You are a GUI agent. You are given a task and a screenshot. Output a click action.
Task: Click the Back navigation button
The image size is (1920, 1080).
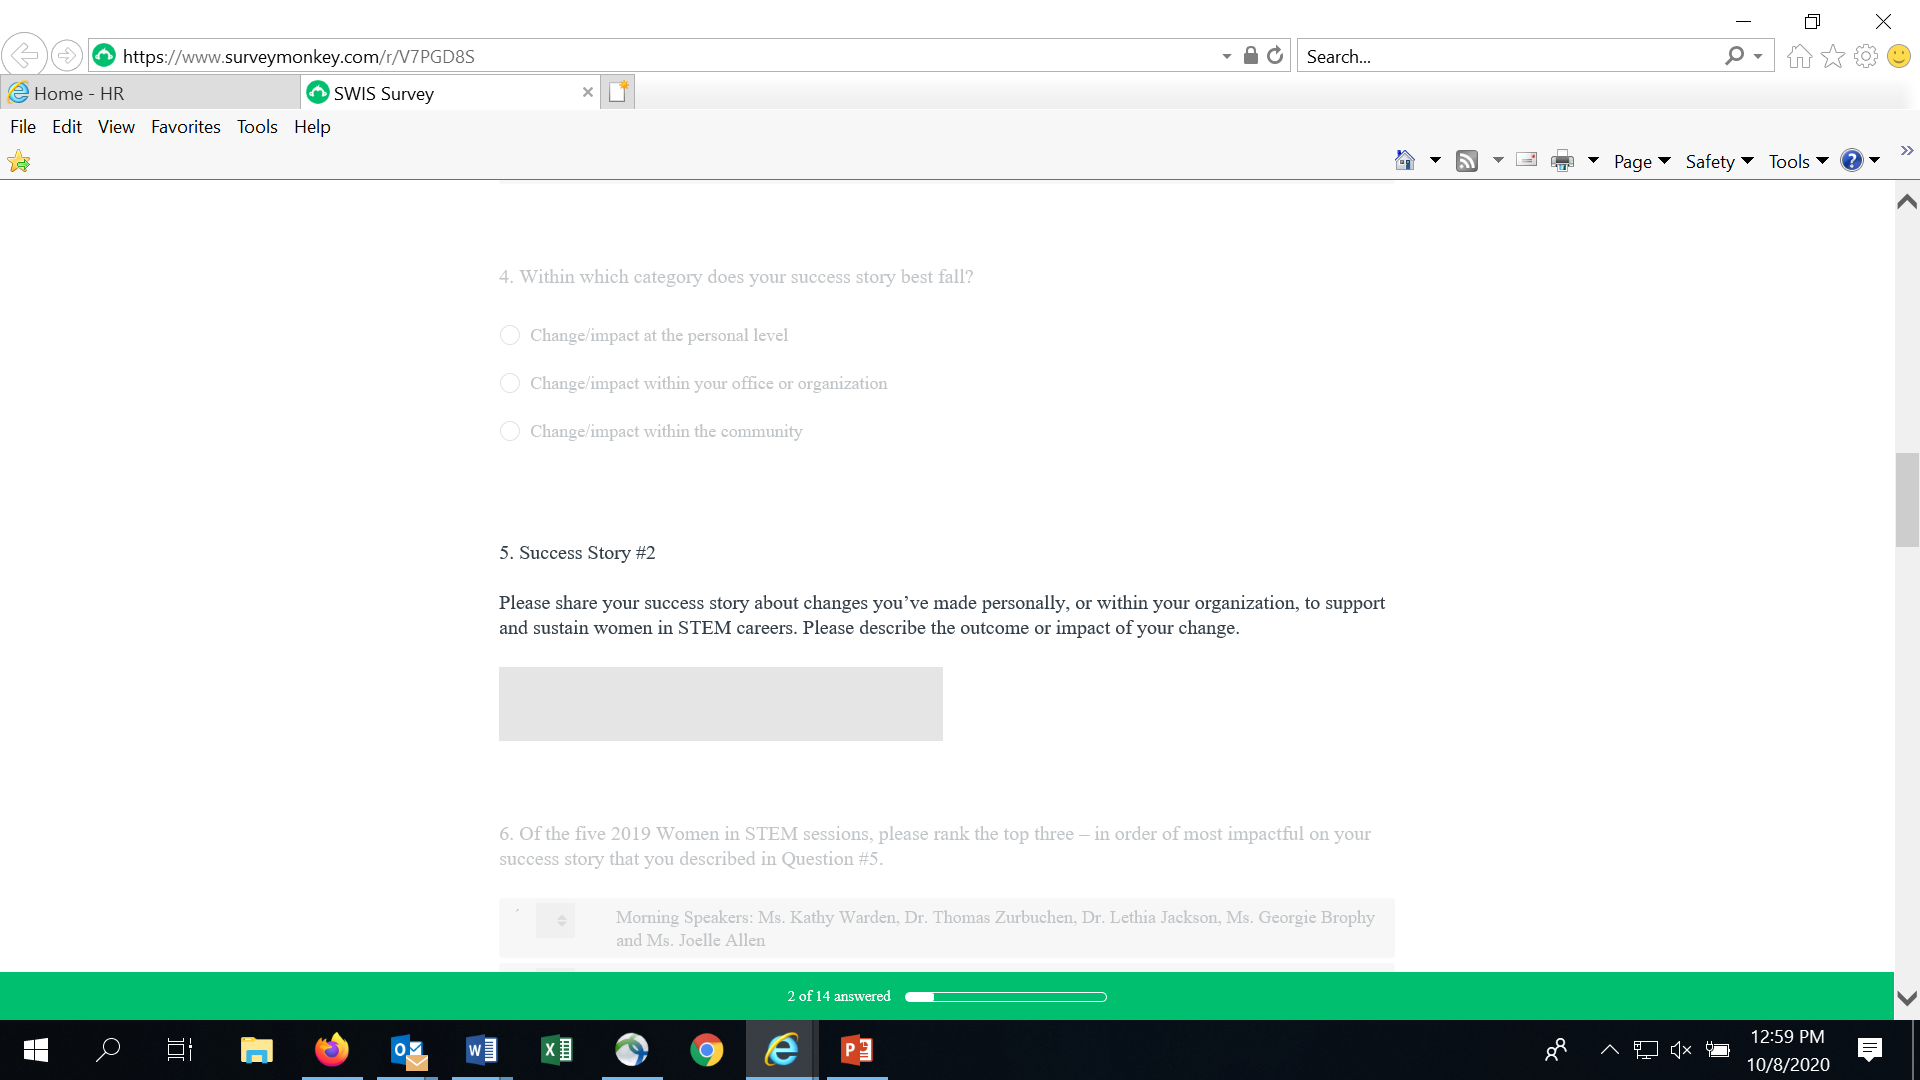(x=24, y=56)
